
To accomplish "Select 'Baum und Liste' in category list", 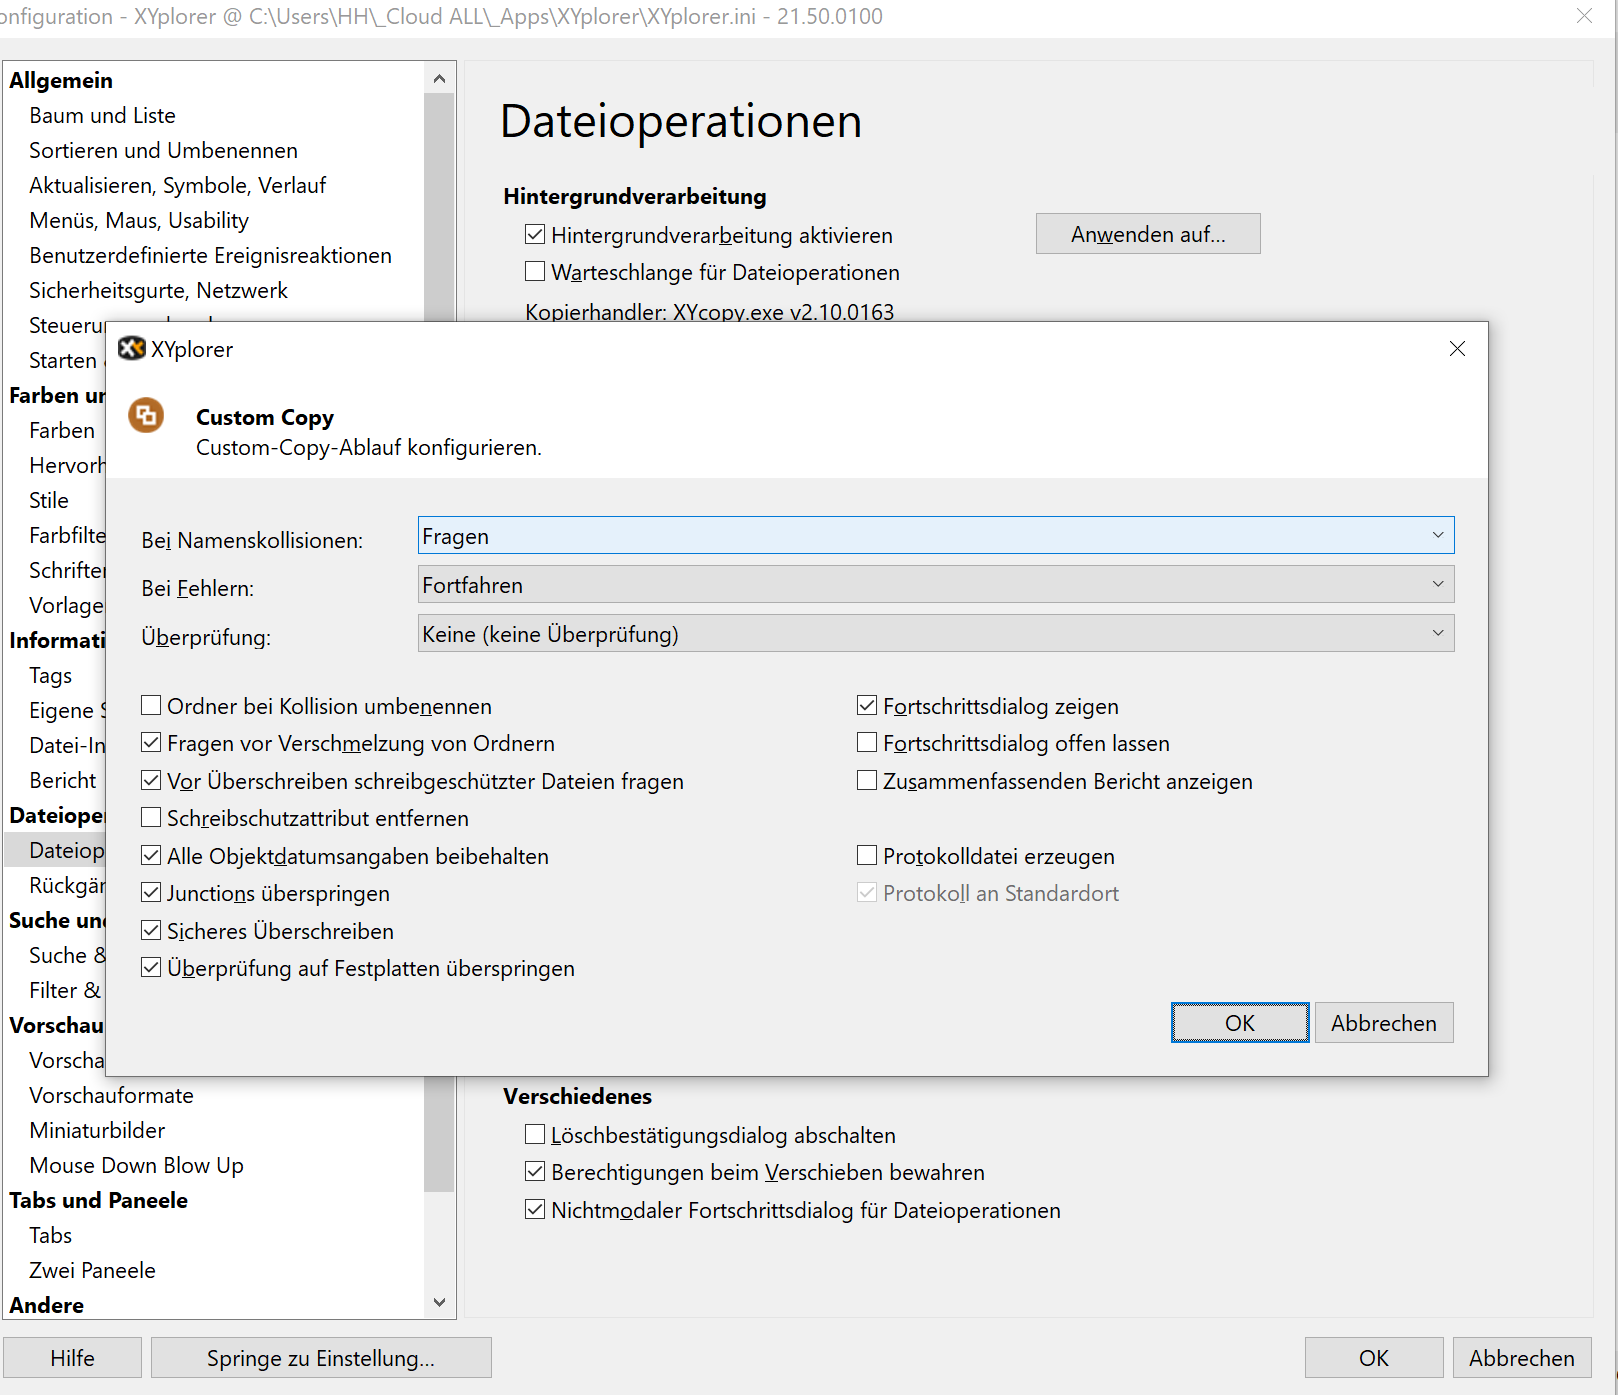I will [x=102, y=115].
